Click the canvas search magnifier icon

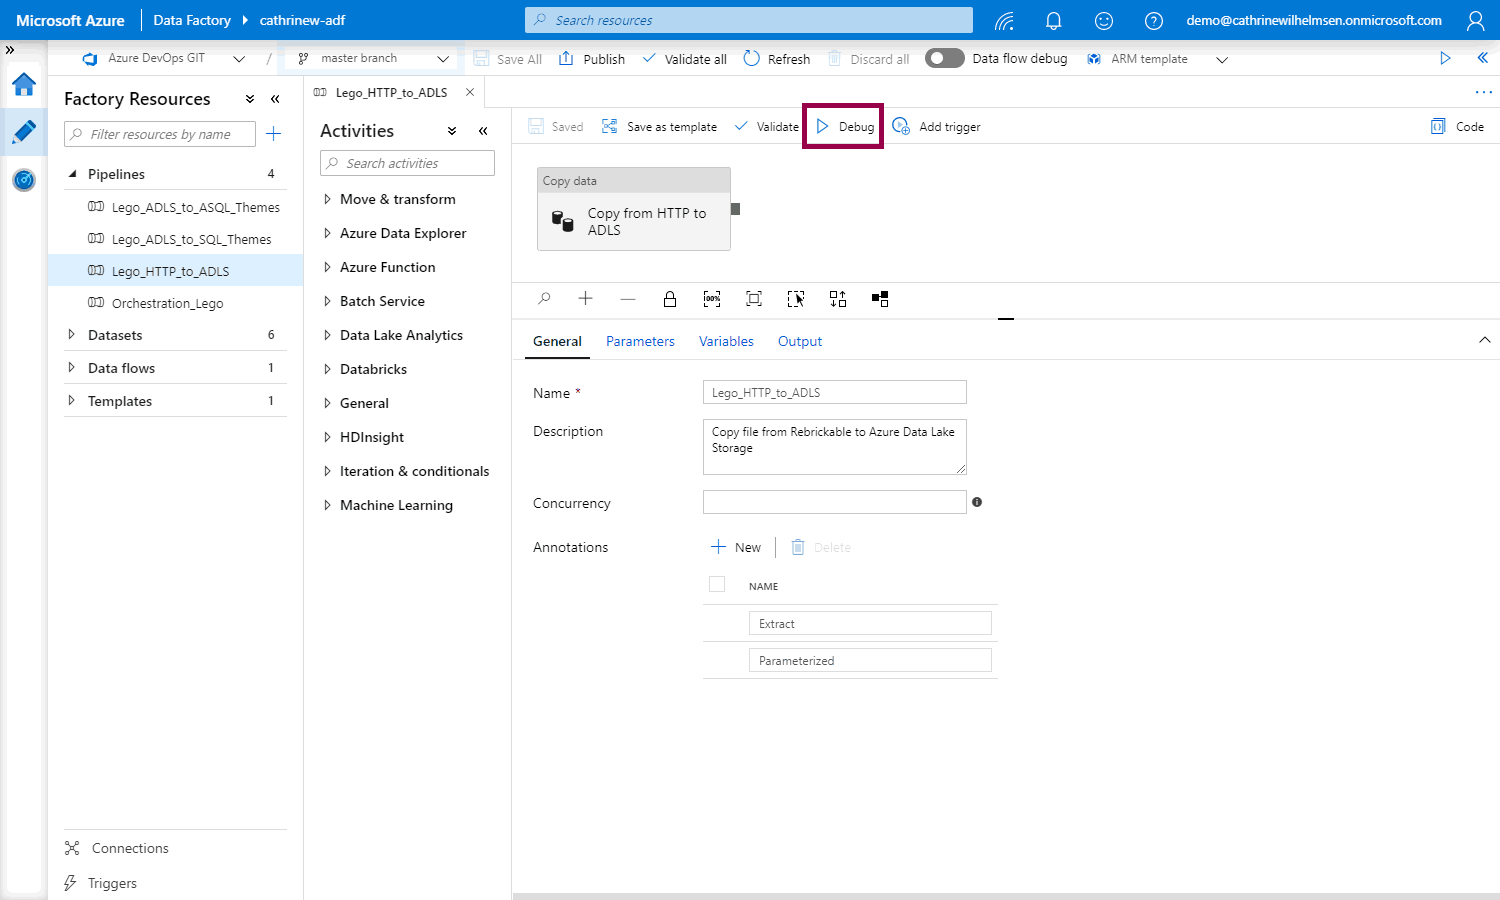click(544, 299)
